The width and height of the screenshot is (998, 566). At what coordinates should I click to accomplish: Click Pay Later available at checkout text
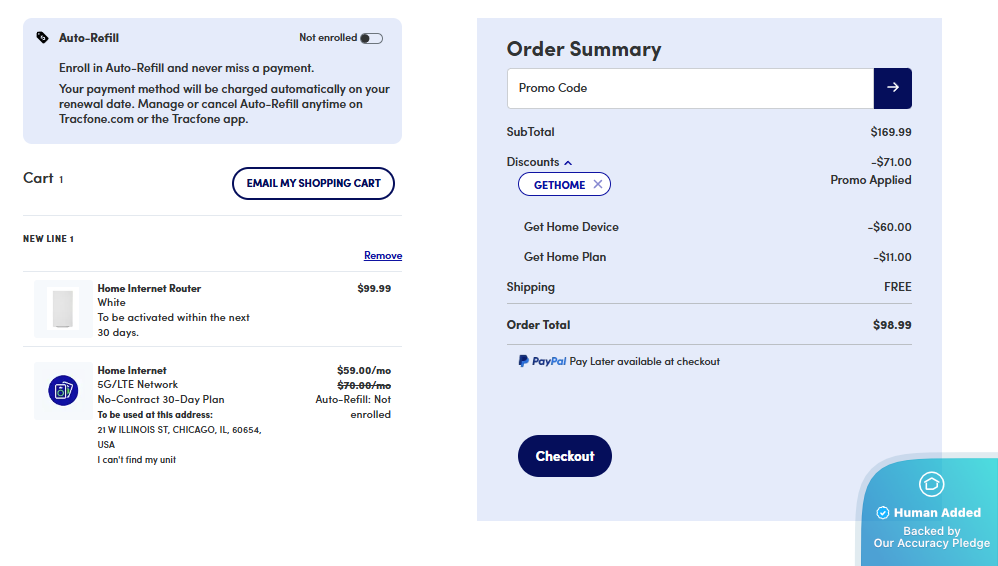pyautogui.click(x=644, y=361)
